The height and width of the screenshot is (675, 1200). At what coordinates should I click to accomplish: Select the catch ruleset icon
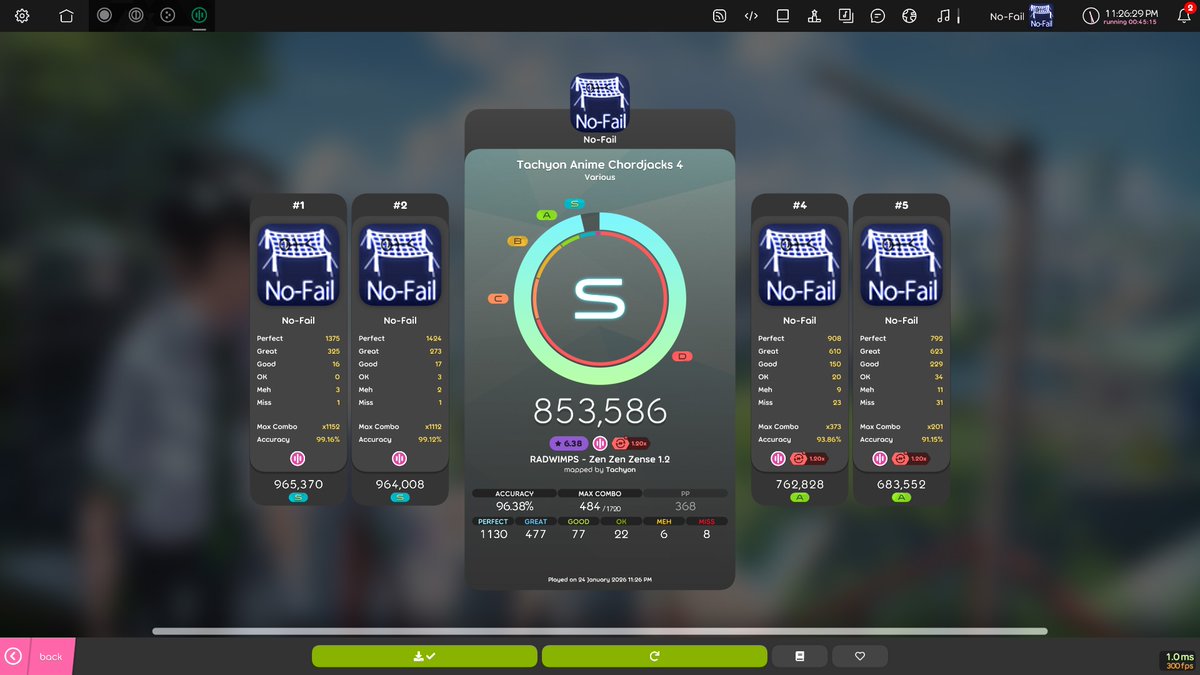coord(168,16)
